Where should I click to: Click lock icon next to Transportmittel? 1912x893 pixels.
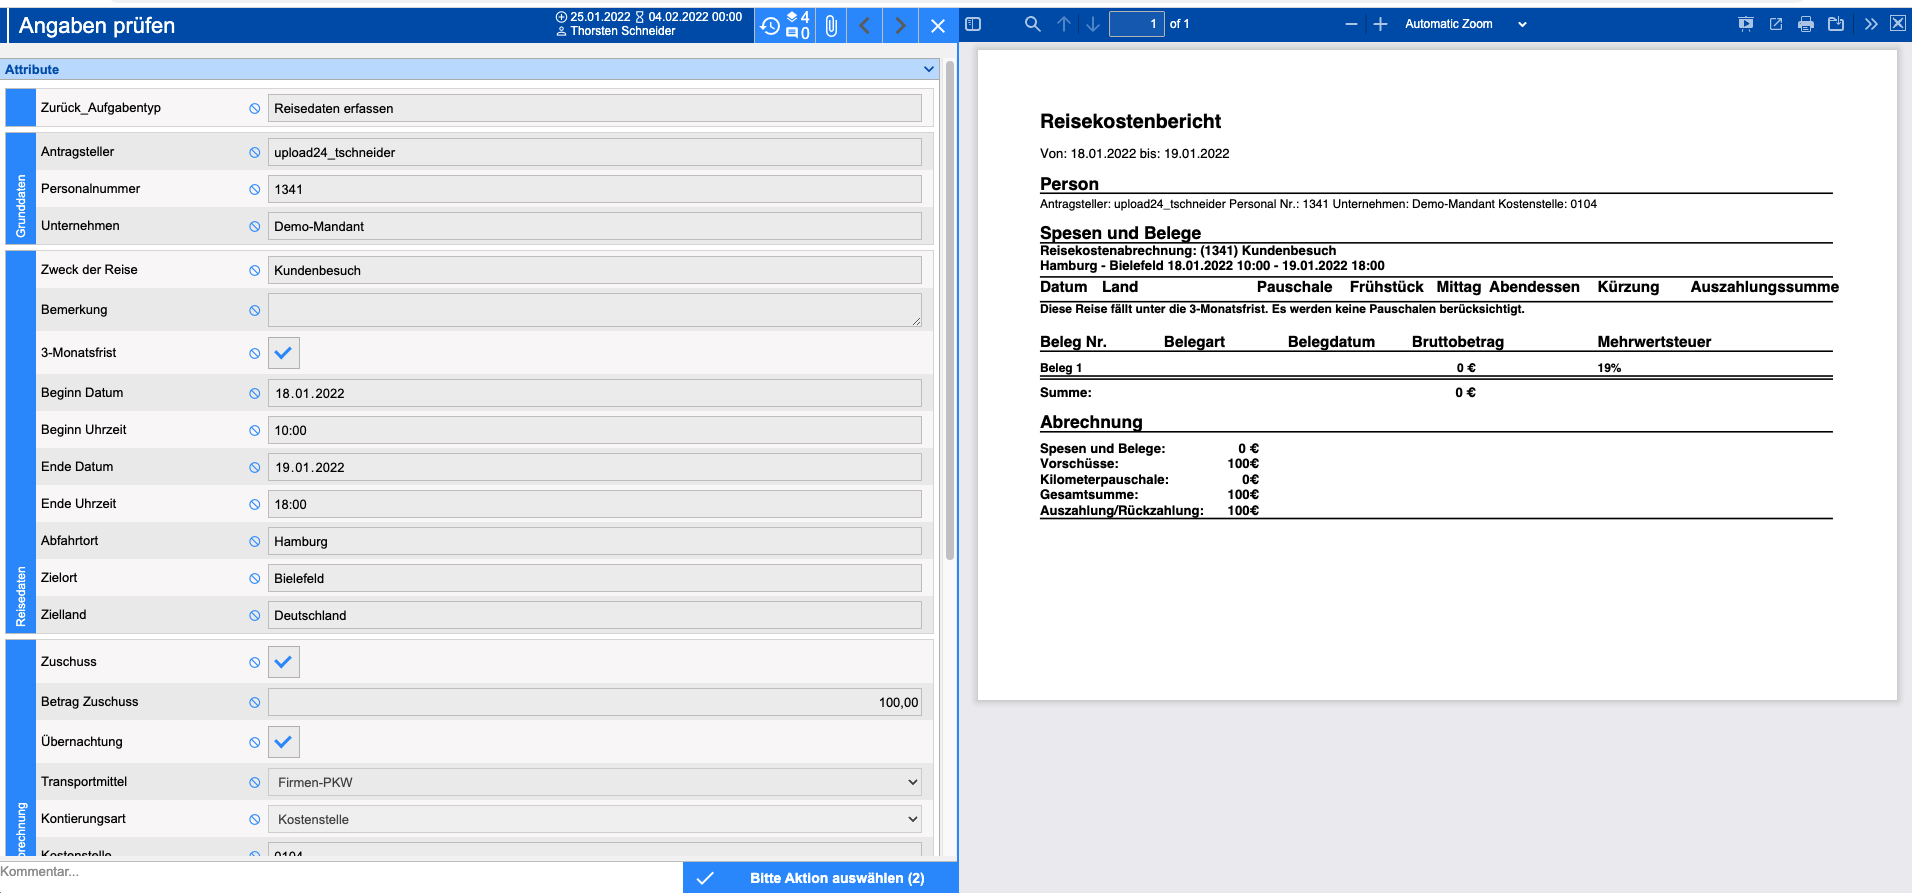coord(255,782)
